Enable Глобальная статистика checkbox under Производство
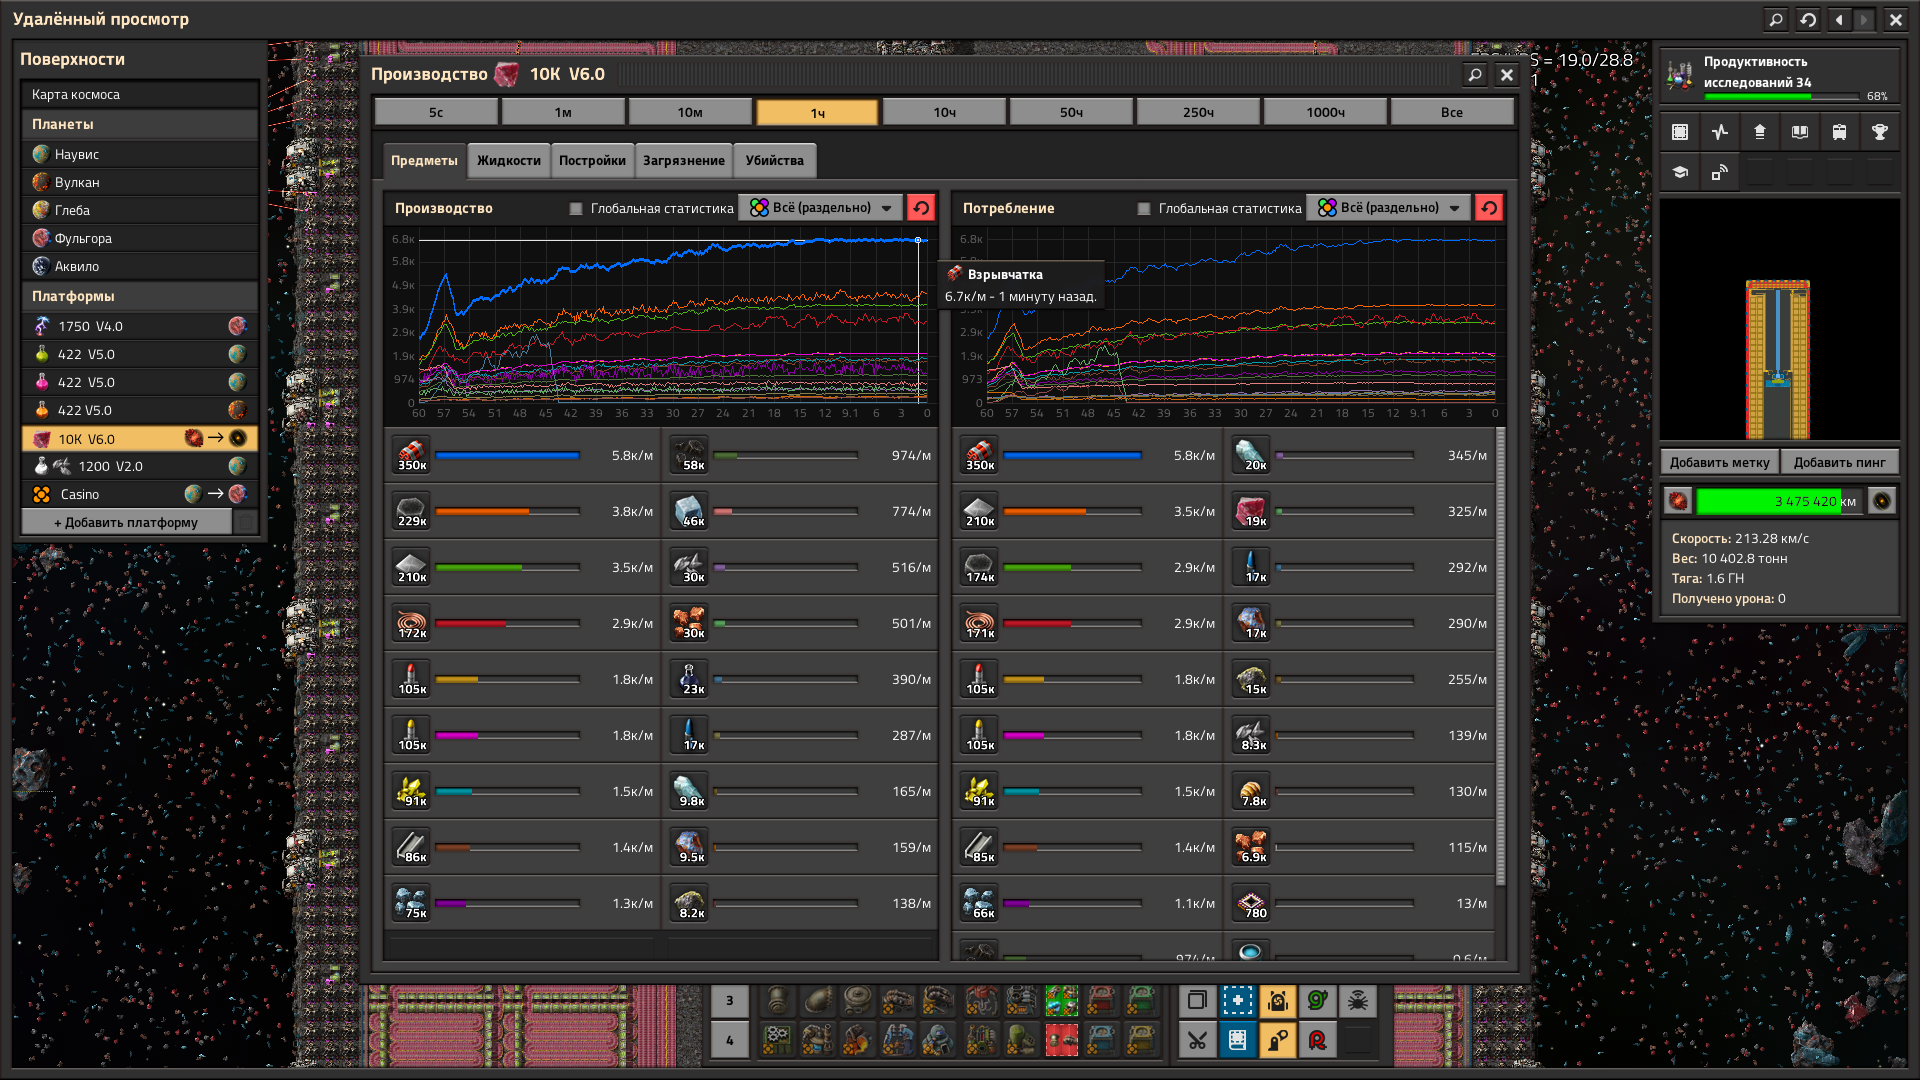The image size is (1920, 1080). 576,209
